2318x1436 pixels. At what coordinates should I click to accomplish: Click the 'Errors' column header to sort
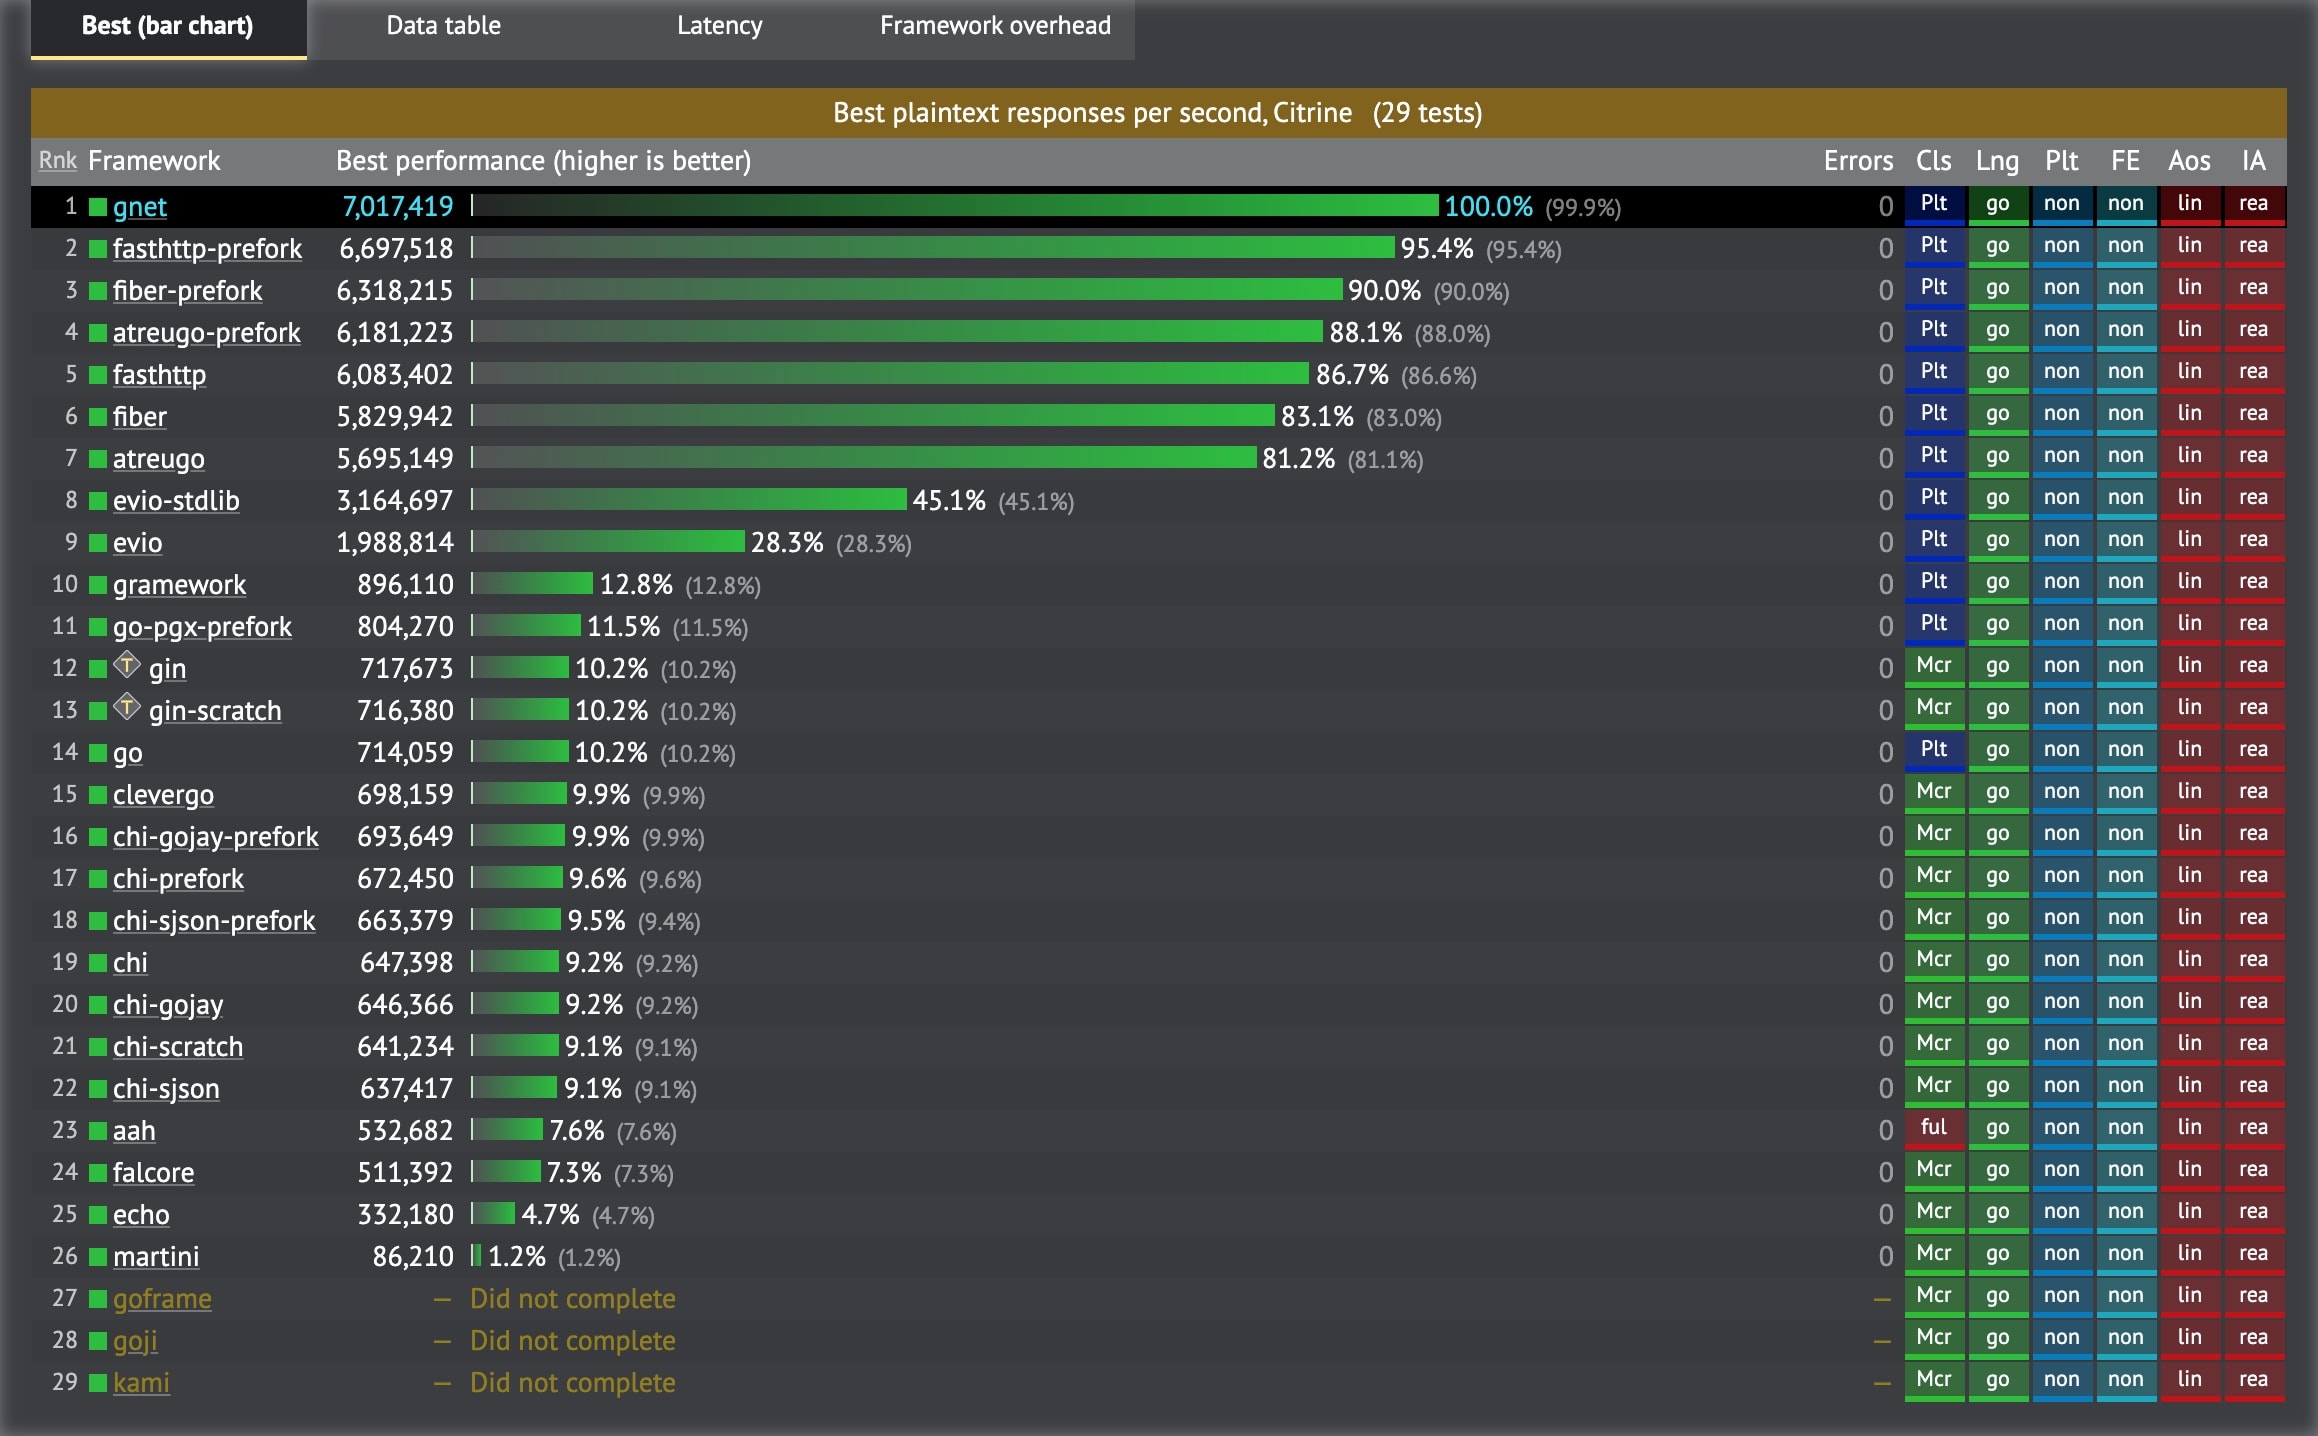1851,161
